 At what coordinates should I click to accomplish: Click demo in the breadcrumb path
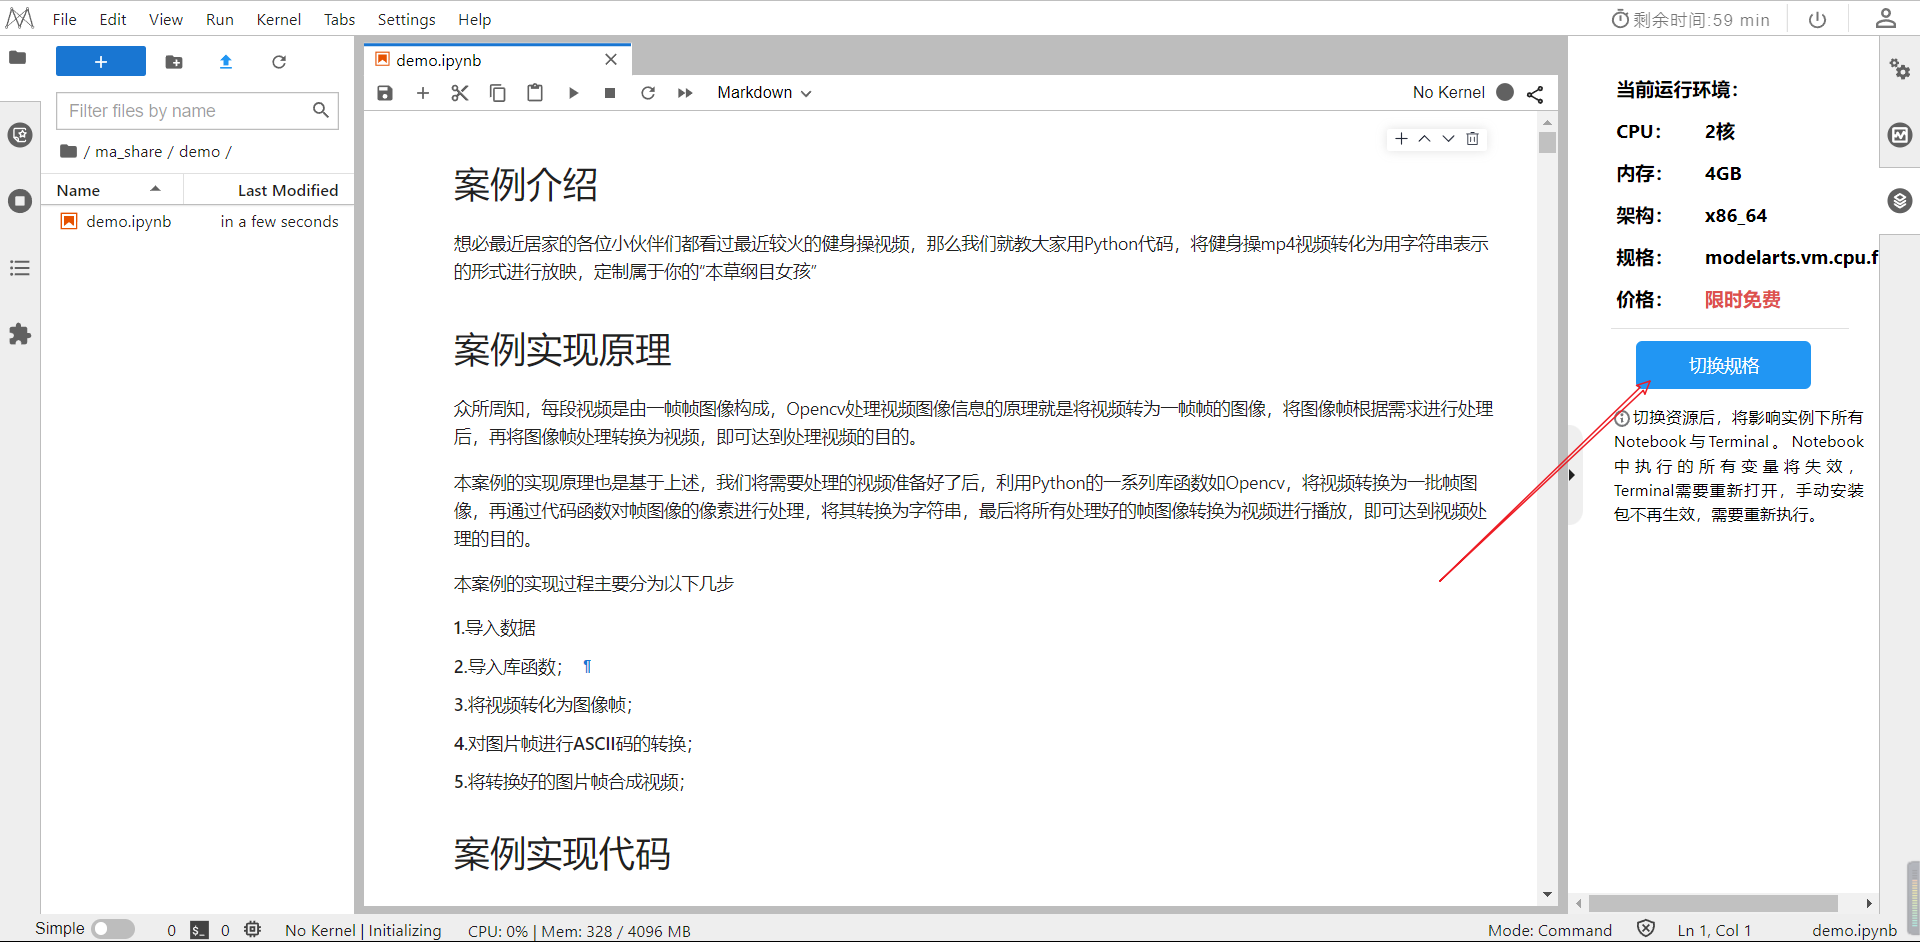[x=200, y=152]
